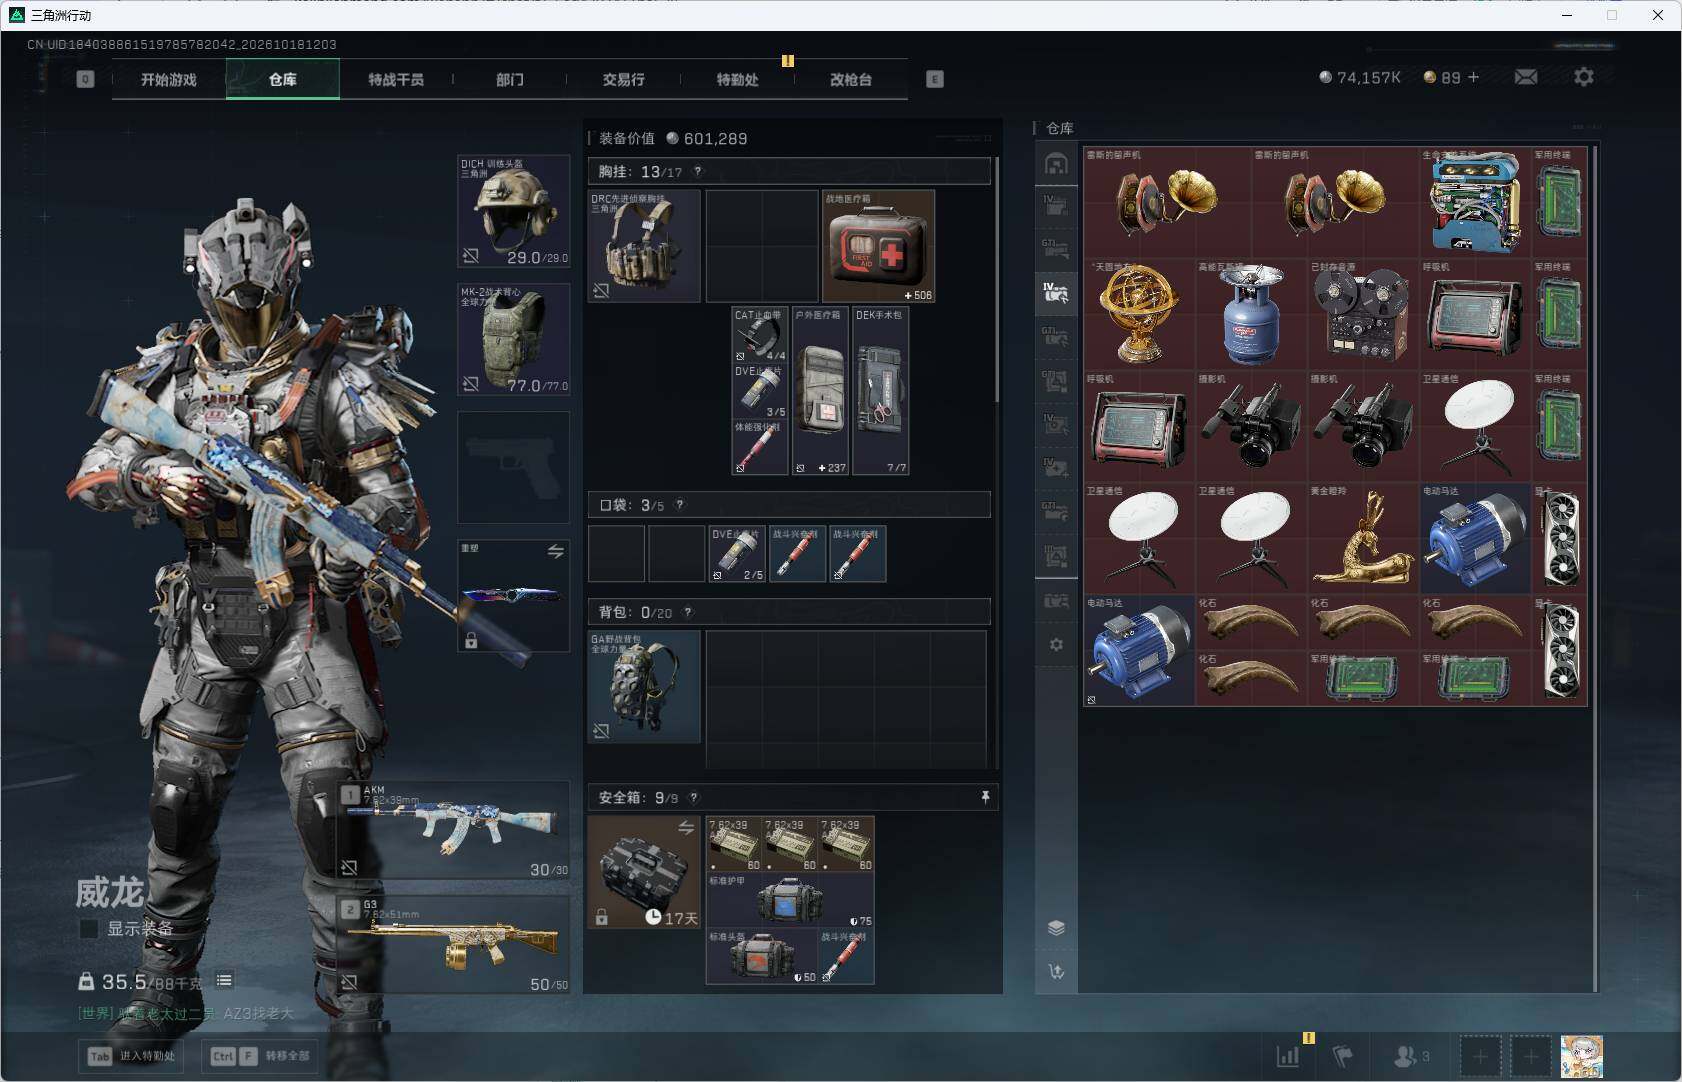1682x1082 pixels.
Task: Click the equipment panel vertical scrollbar
Action: point(997,280)
